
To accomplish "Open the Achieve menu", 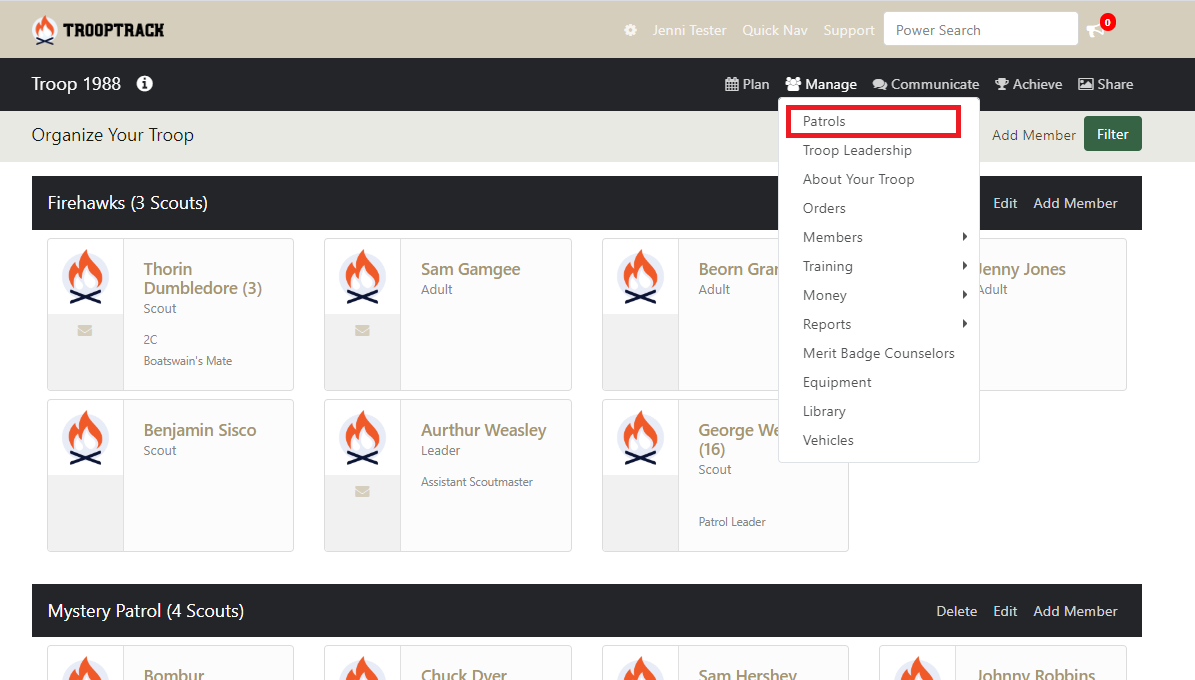I will 1029,84.
